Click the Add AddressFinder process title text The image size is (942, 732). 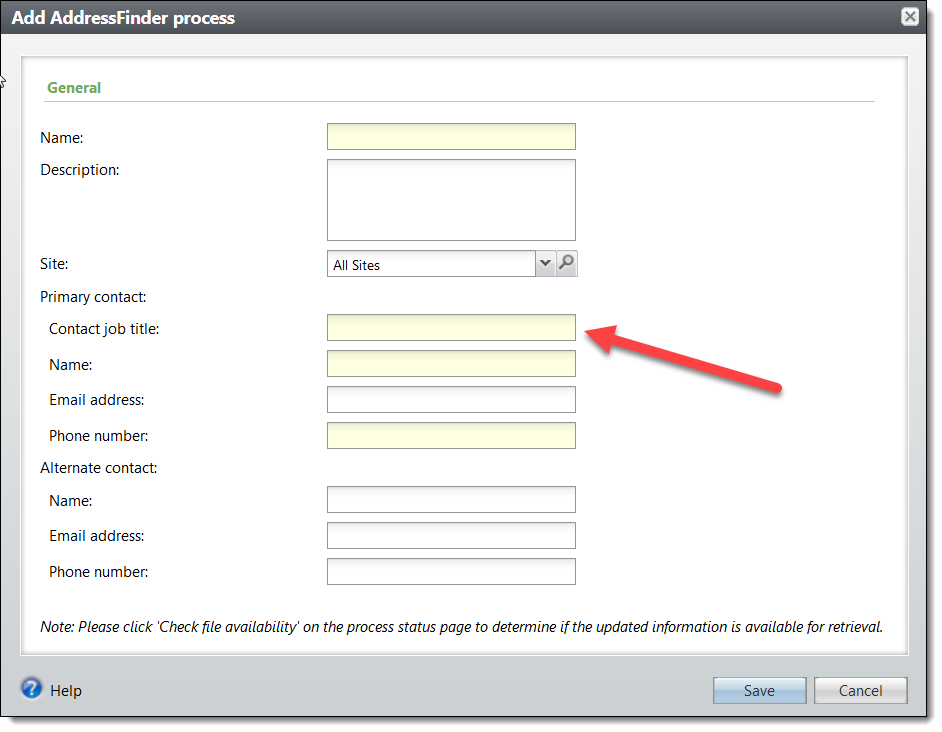coord(123,17)
